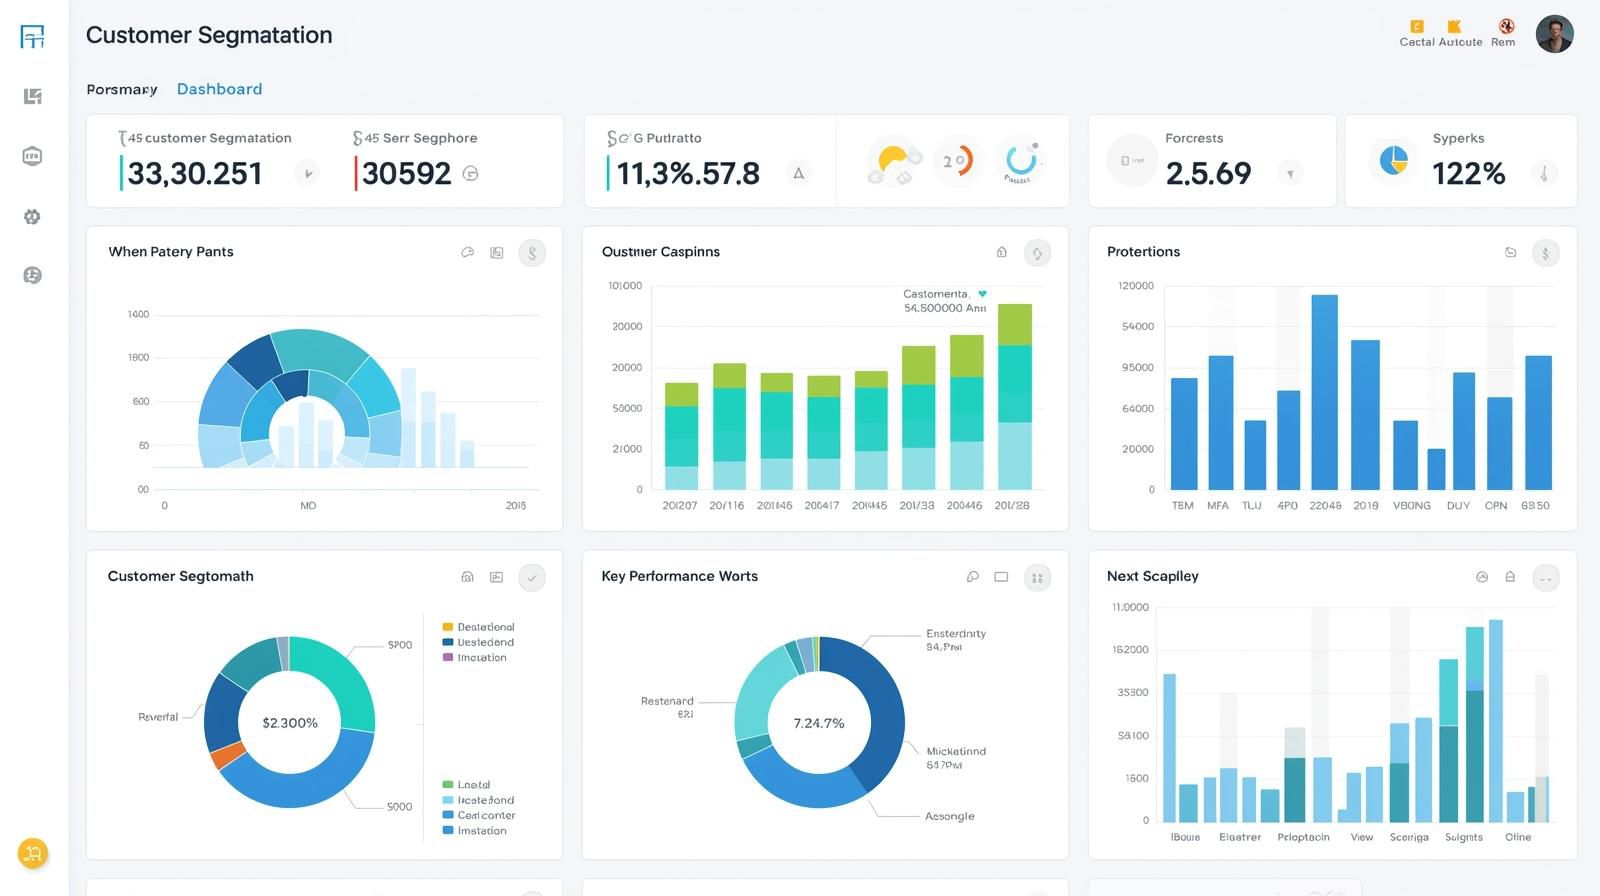Click the Cactal Aucute button
Screen dimensions: 1600x896
1440,34
